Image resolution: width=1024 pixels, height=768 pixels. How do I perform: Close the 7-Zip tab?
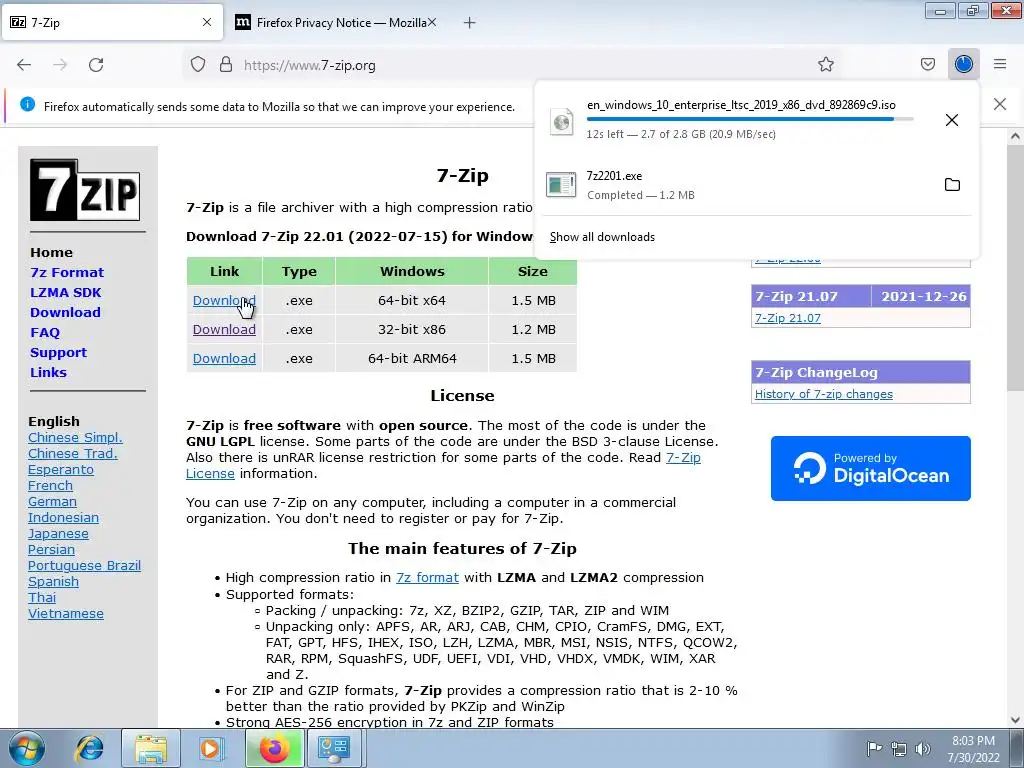tap(207, 22)
